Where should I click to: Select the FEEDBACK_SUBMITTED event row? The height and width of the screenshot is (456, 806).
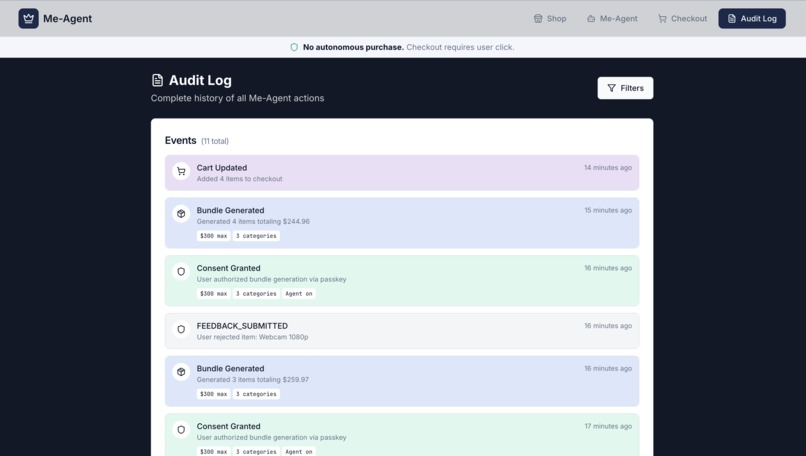pyautogui.click(x=402, y=331)
